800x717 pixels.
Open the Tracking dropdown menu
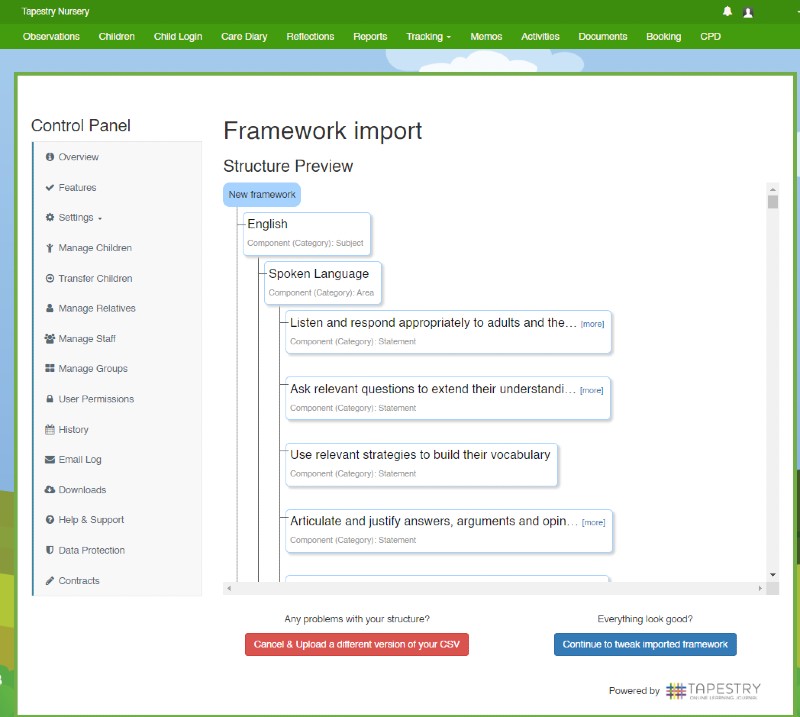pyautogui.click(x=428, y=37)
